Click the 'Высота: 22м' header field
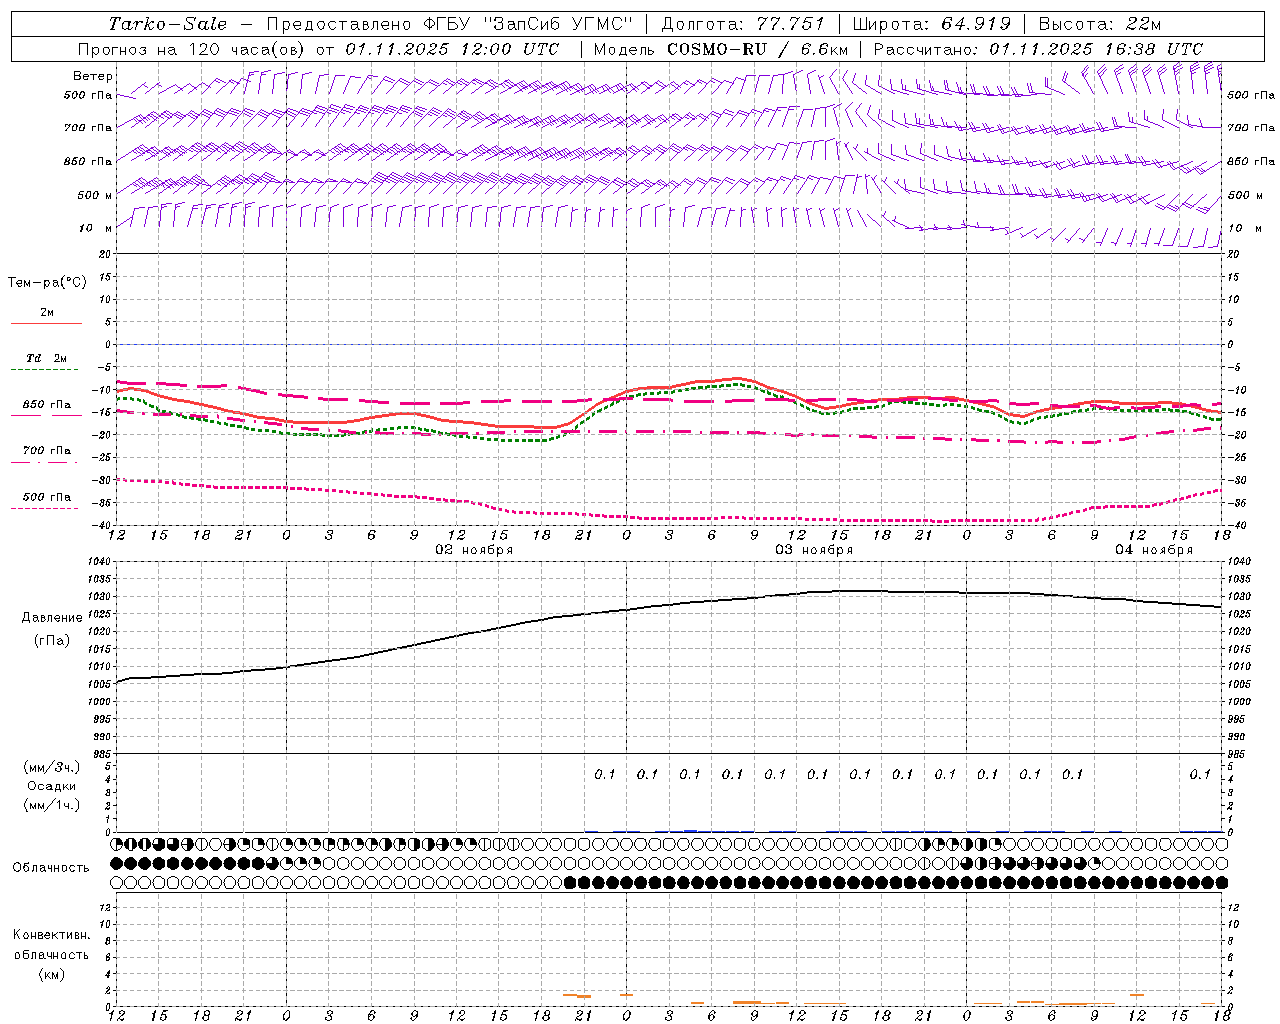The width and height of the screenshot is (1280, 1024). (1099, 24)
